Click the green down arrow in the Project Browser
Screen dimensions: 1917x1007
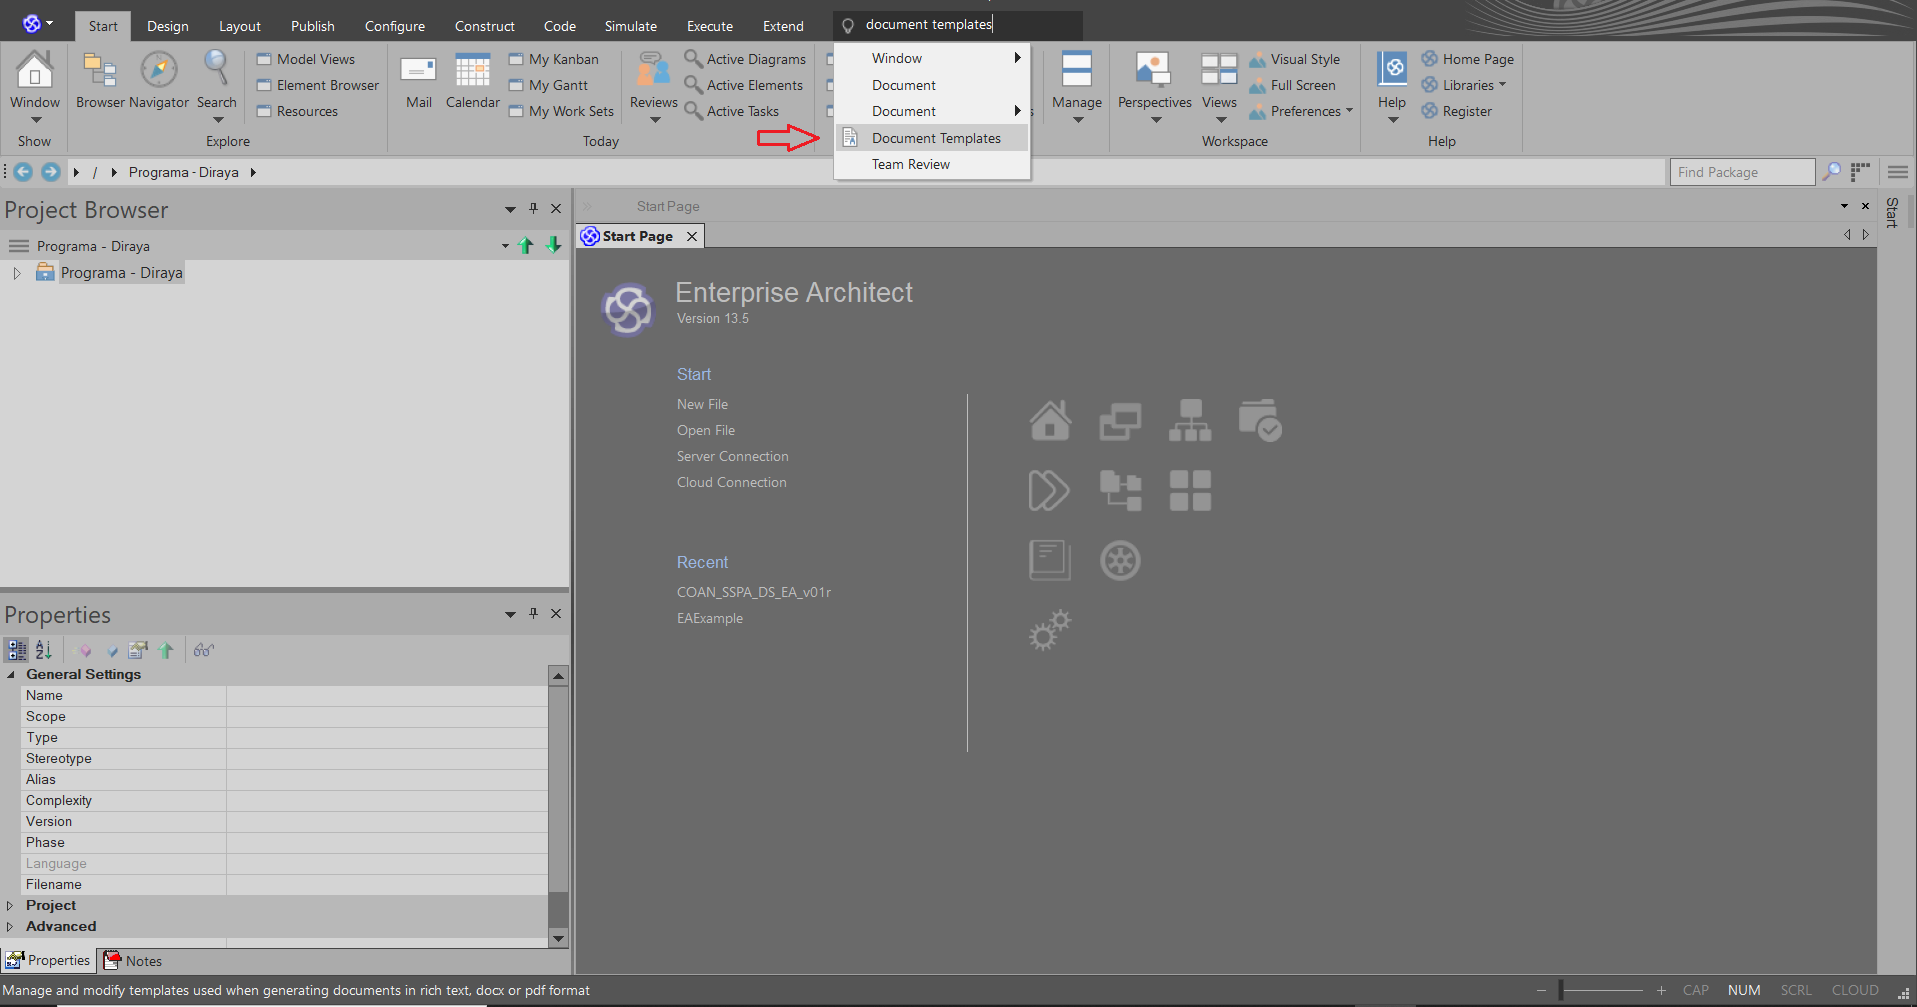(x=553, y=246)
